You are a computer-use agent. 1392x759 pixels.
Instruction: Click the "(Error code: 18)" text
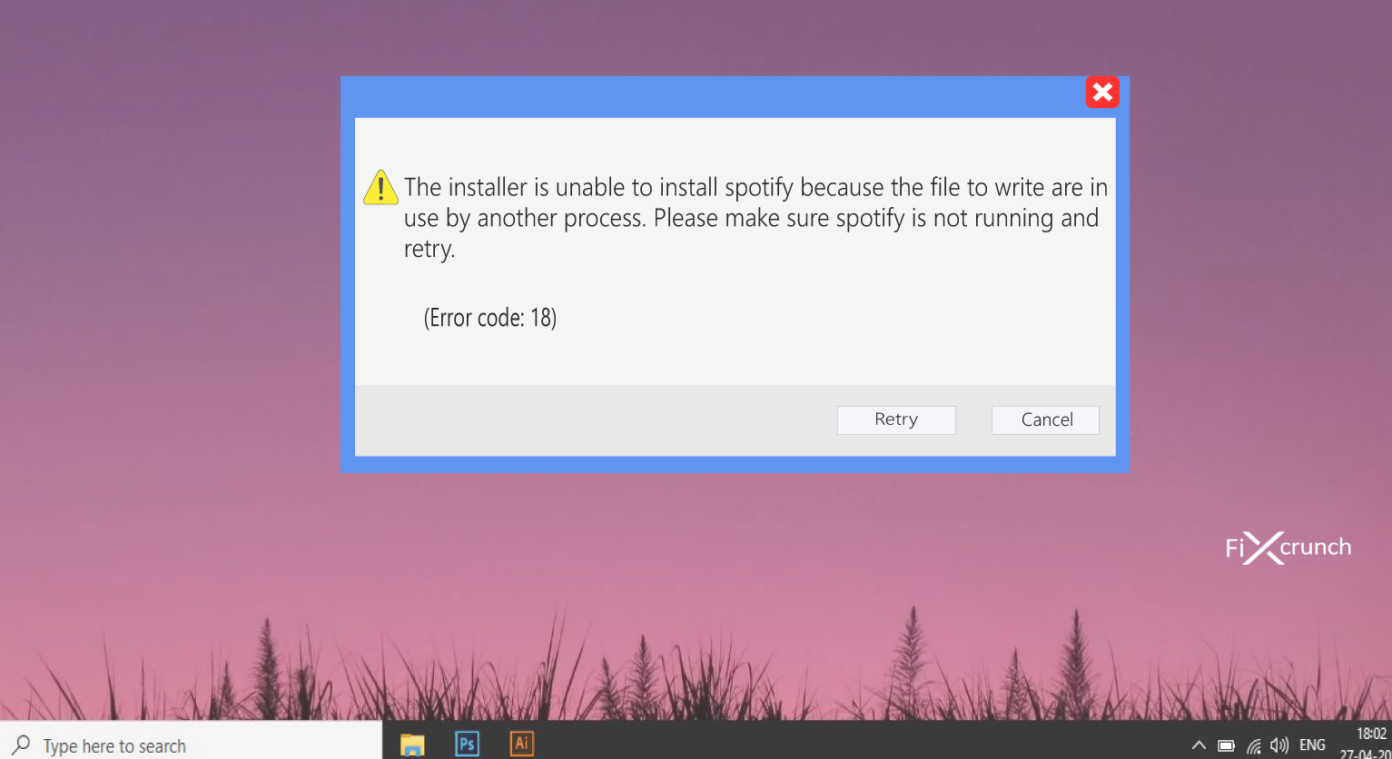click(x=490, y=318)
